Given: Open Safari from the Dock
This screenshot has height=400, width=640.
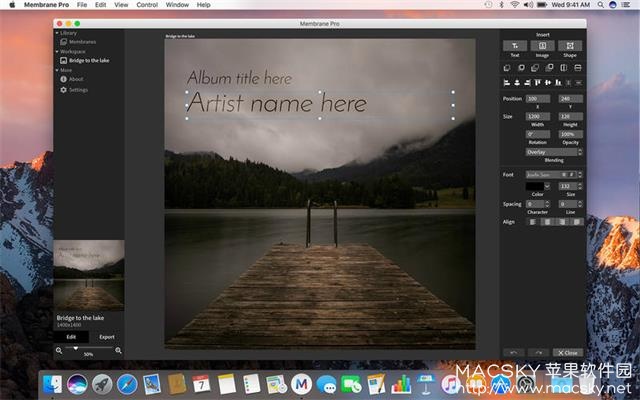Looking at the screenshot, I should click(127, 384).
